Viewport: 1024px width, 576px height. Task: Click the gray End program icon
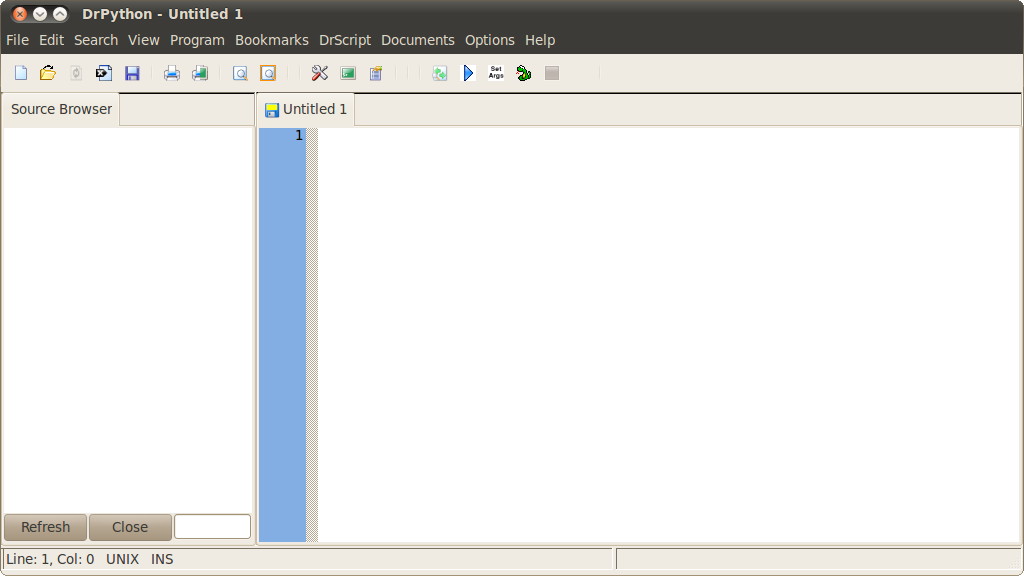[552, 73]
